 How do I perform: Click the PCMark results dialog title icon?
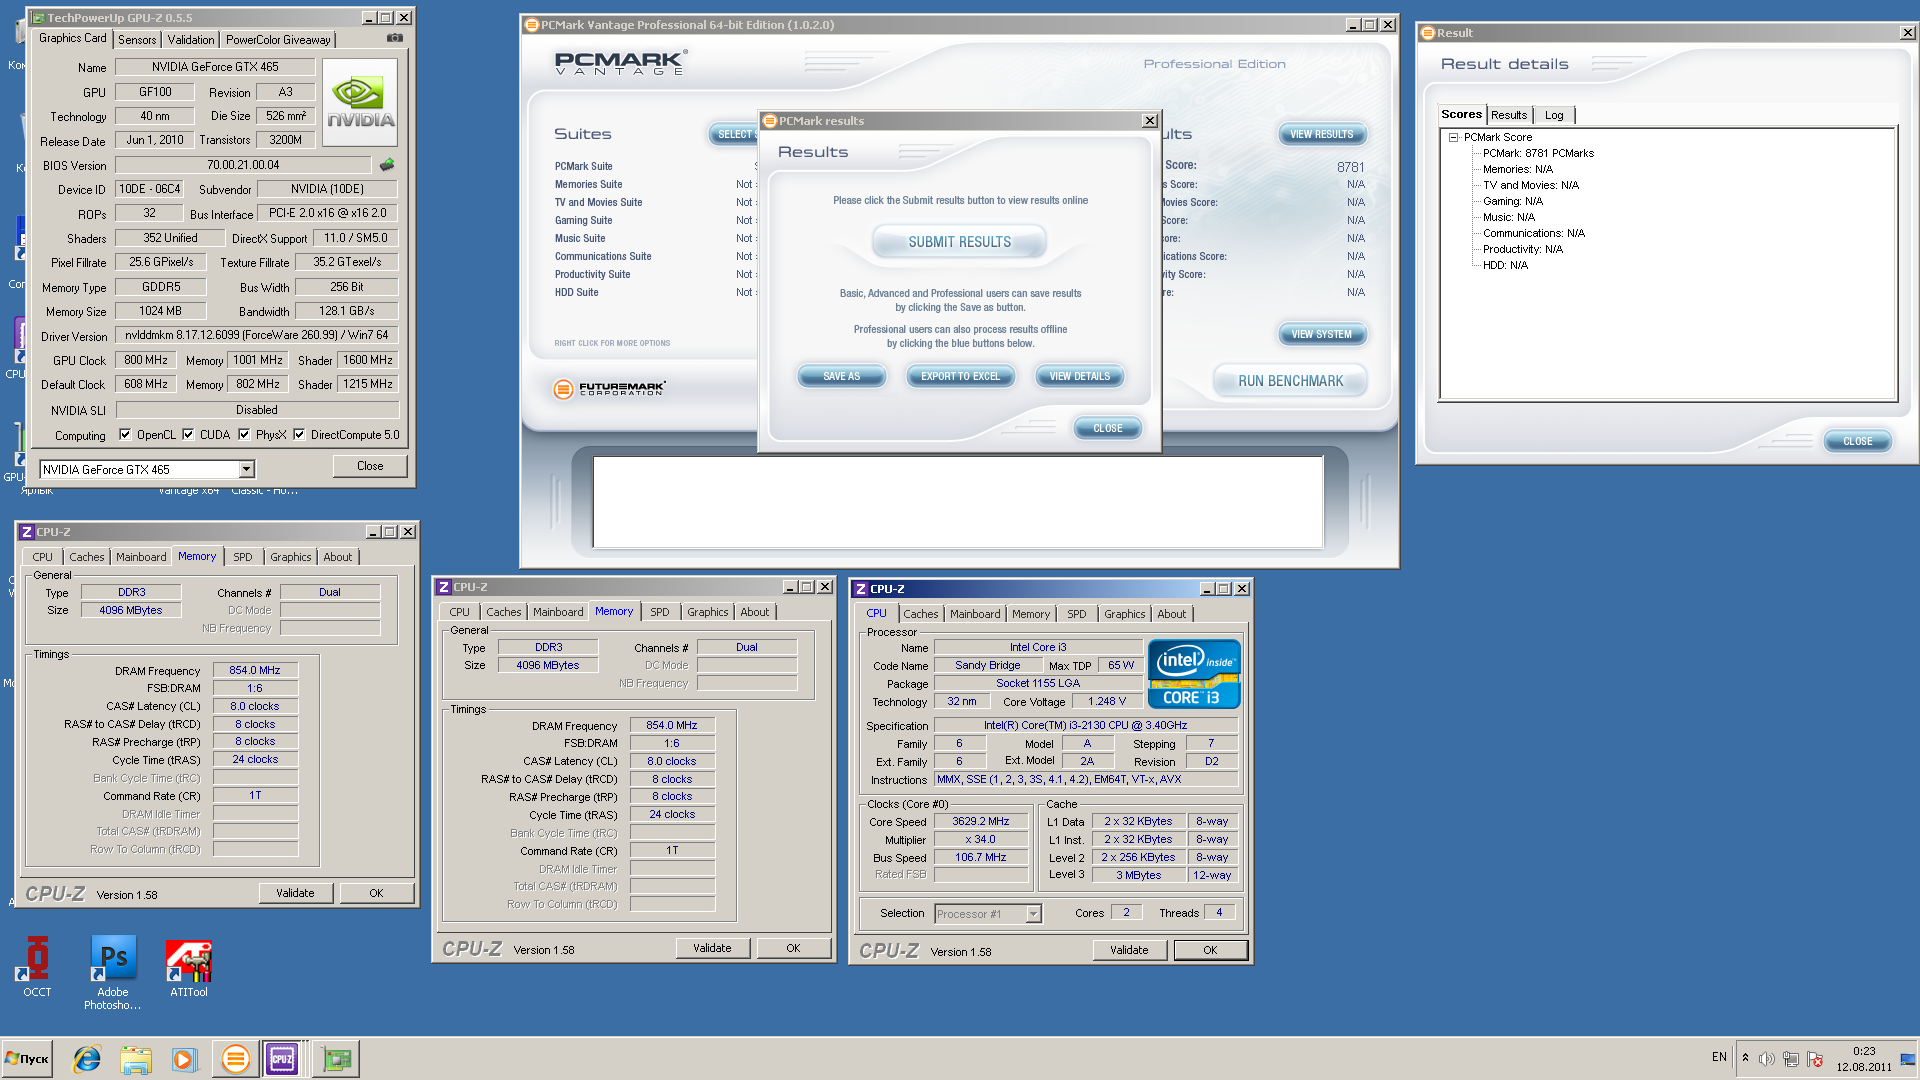(770, 121)
